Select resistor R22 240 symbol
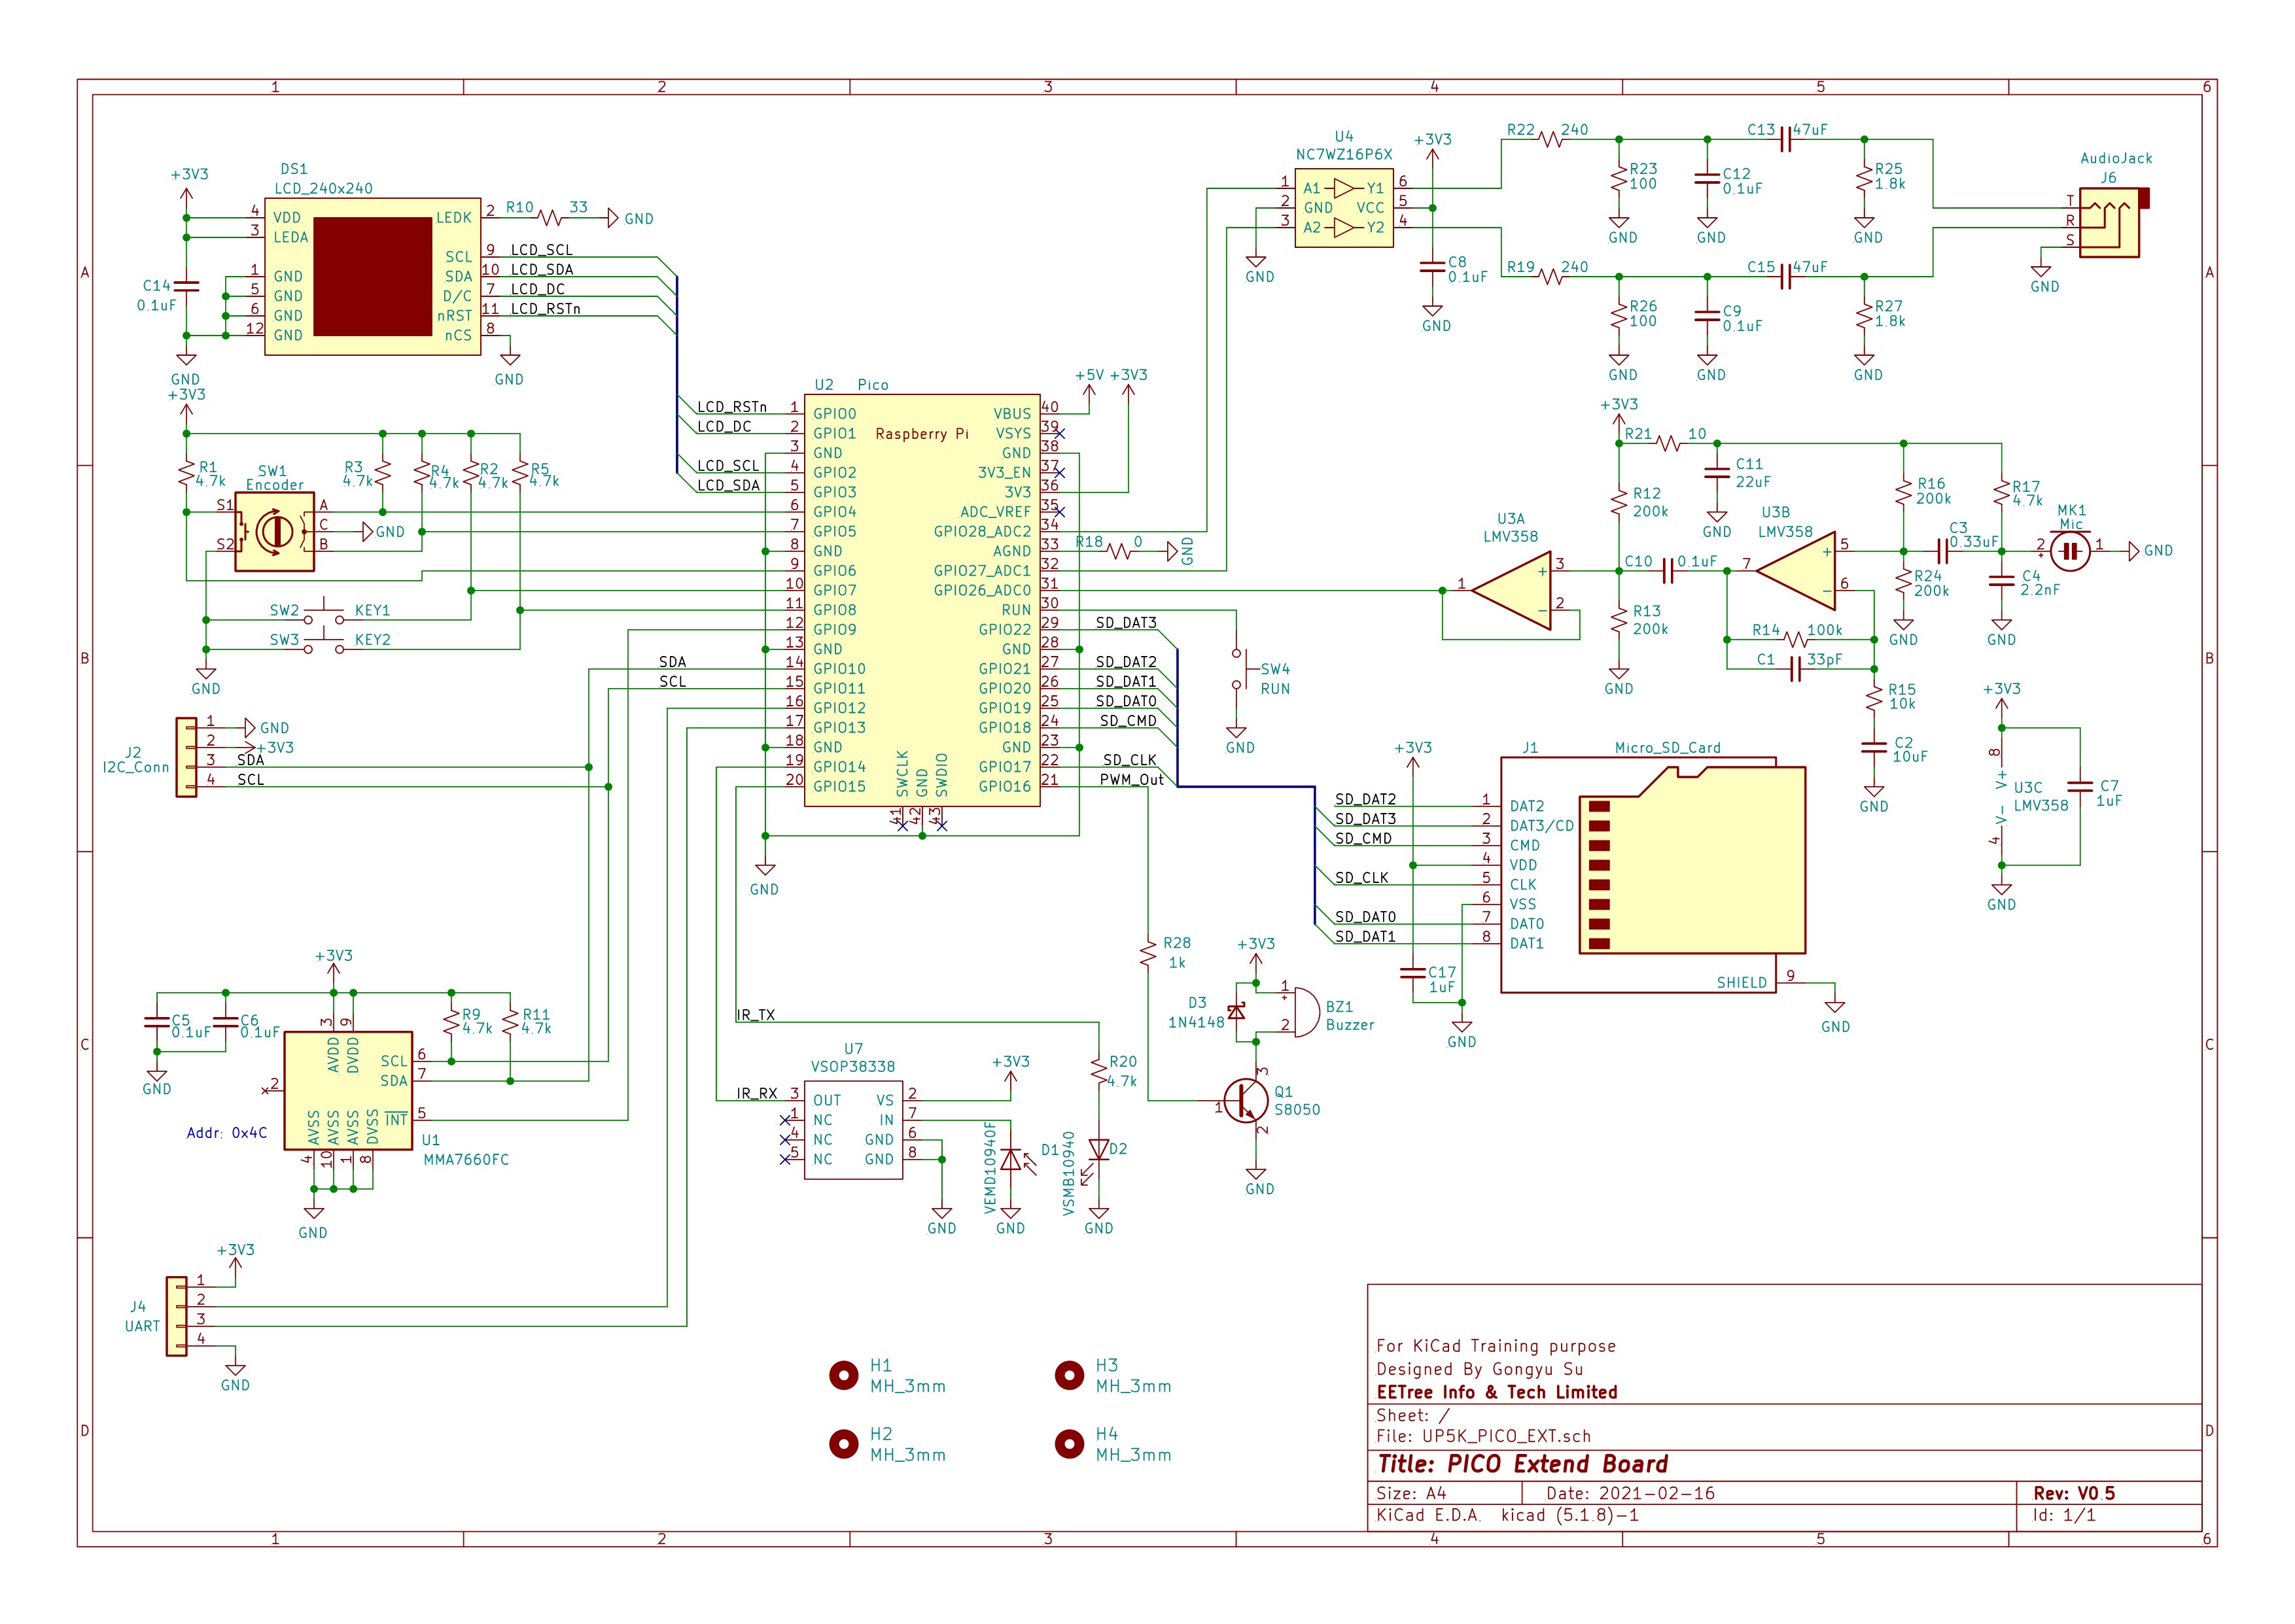The width and height of the screenshot is (2295, 1624). point(1551,140)
